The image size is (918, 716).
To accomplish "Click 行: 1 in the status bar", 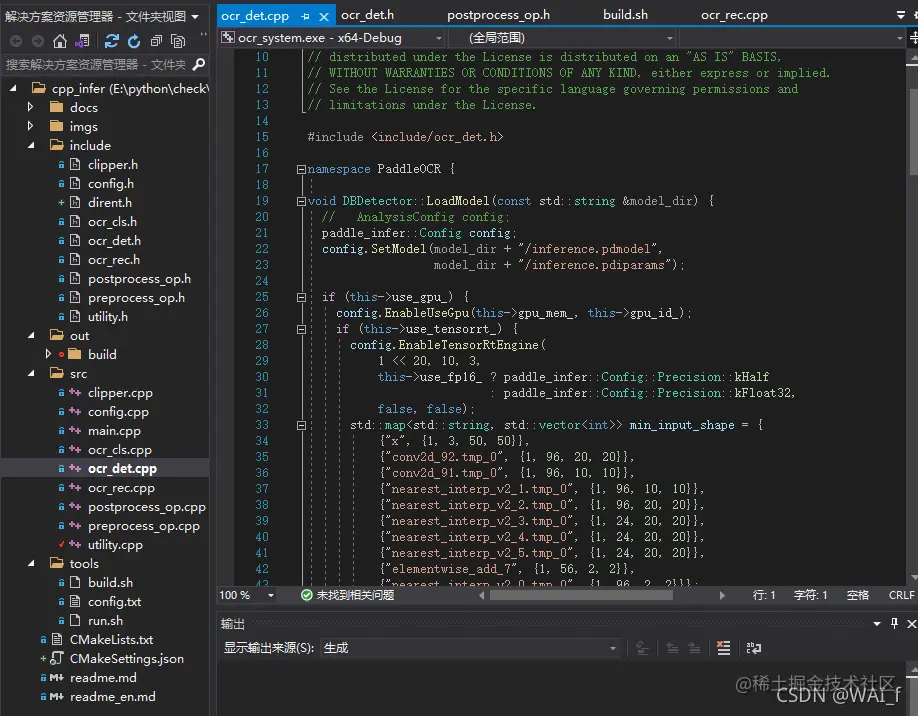I will point(763,595).
